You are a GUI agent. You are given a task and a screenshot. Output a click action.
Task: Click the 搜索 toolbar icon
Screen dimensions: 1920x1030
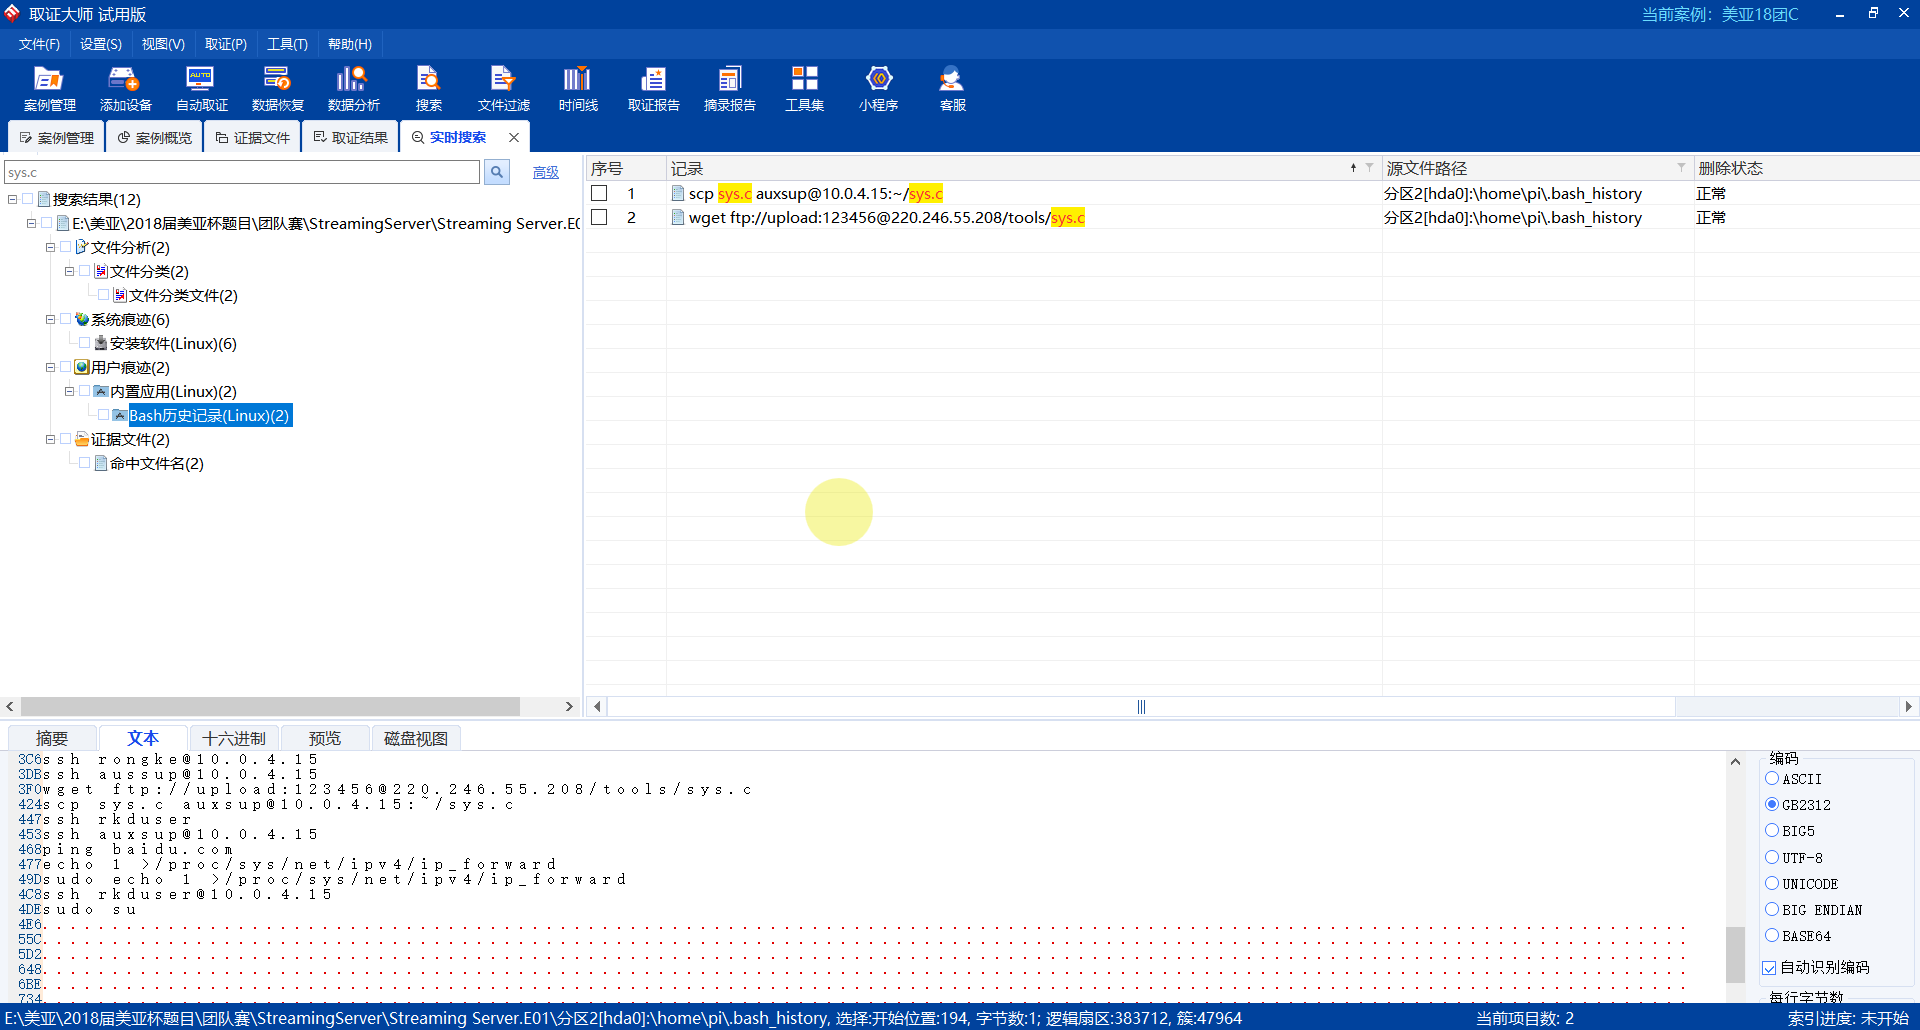click(x=428, y=88)
